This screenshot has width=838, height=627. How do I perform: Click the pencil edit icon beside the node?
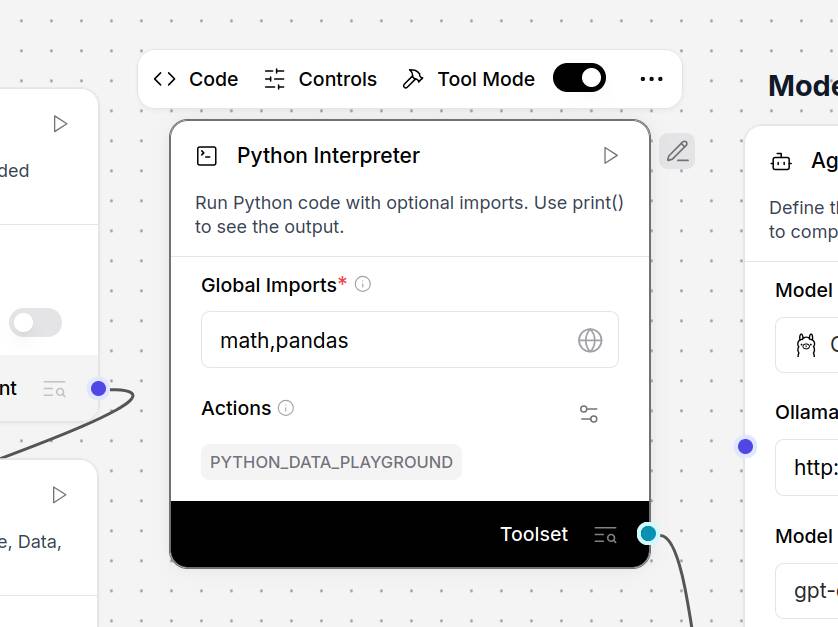click(x=677, y=152)
